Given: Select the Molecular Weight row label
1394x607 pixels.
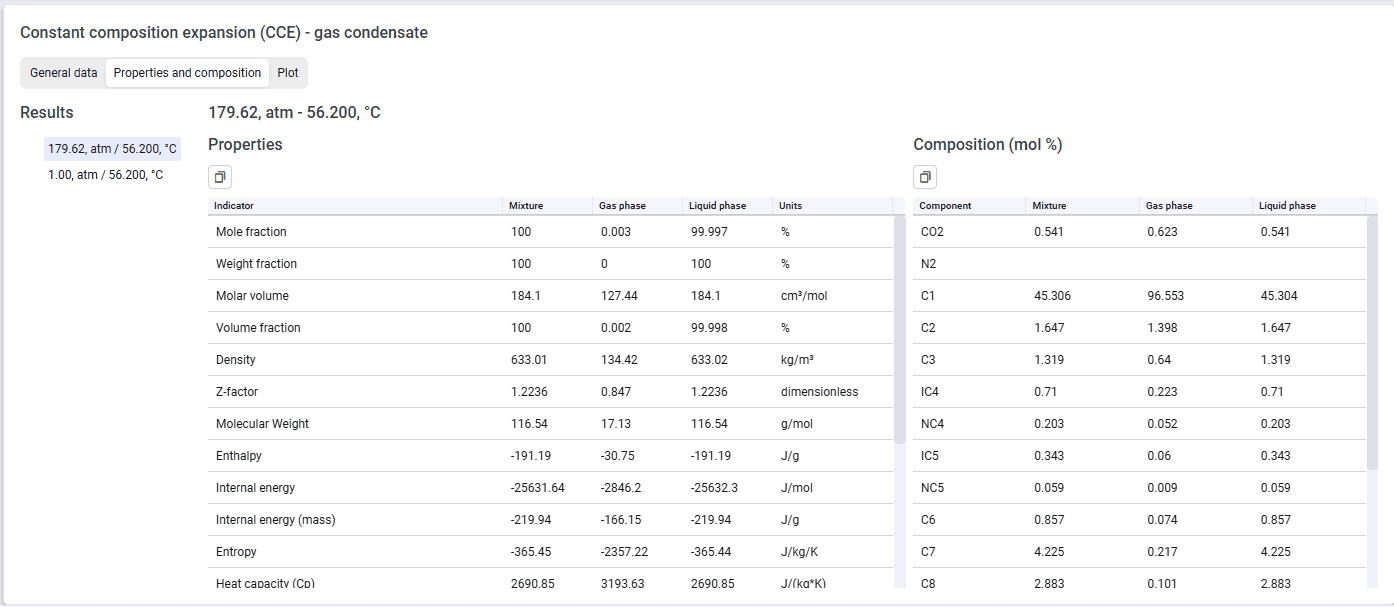Looking at the screenshot, I should pyautogui.click(x=262, y=424).
